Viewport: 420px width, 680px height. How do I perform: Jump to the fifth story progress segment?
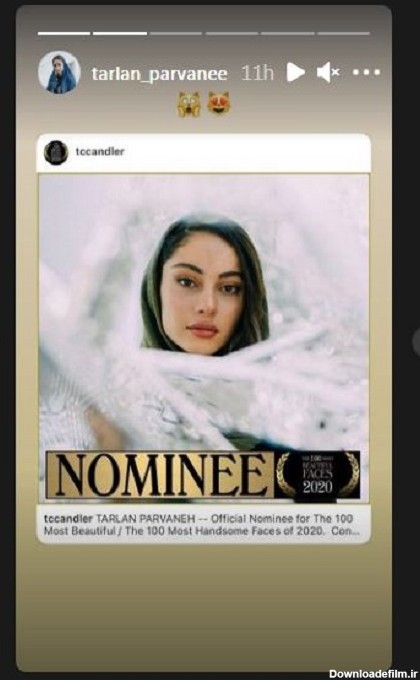click(x=288, y=33)
